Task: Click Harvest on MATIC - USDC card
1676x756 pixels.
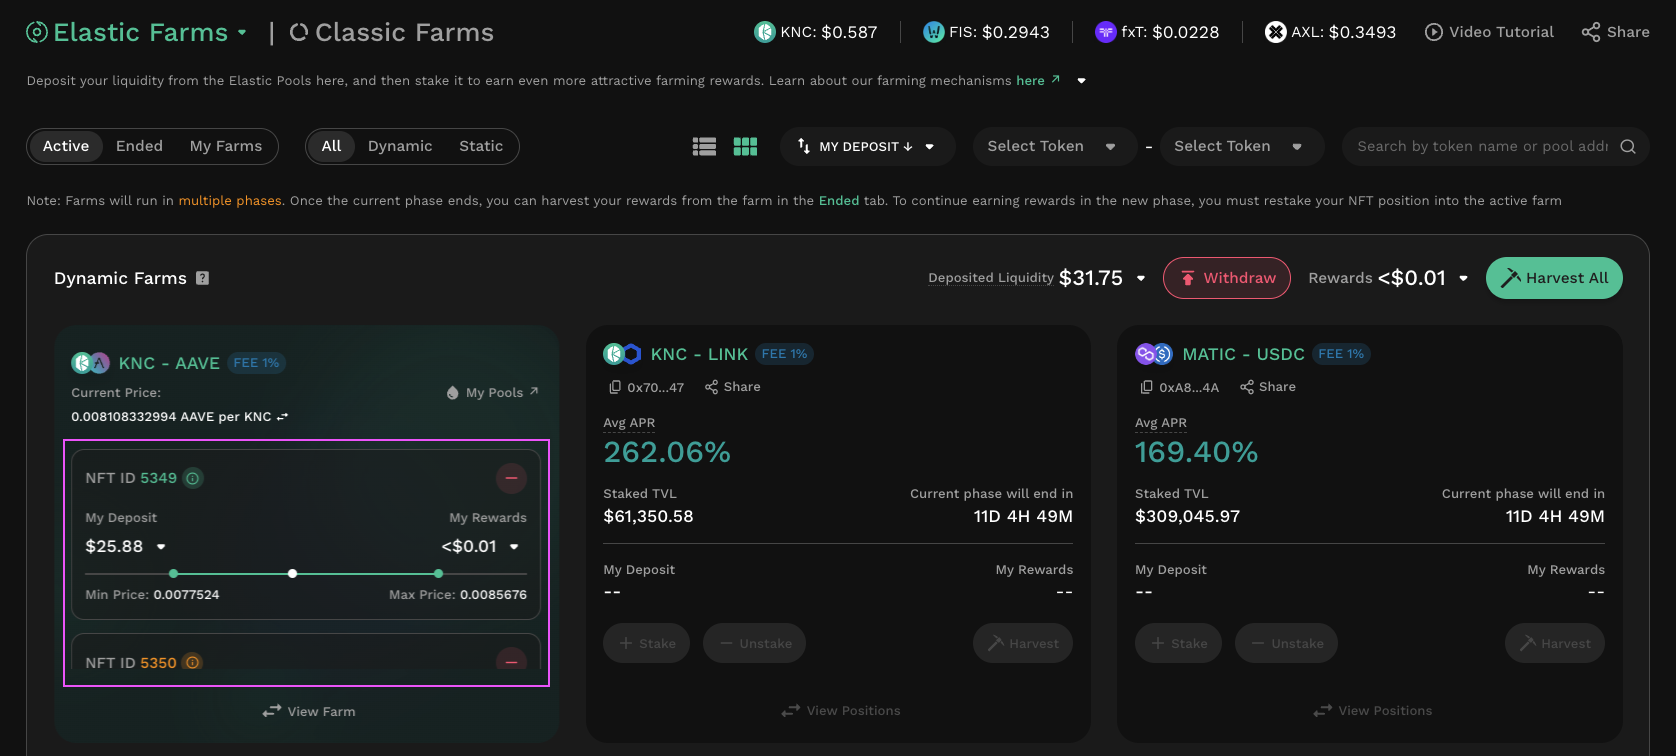Action: point(1555,643)
